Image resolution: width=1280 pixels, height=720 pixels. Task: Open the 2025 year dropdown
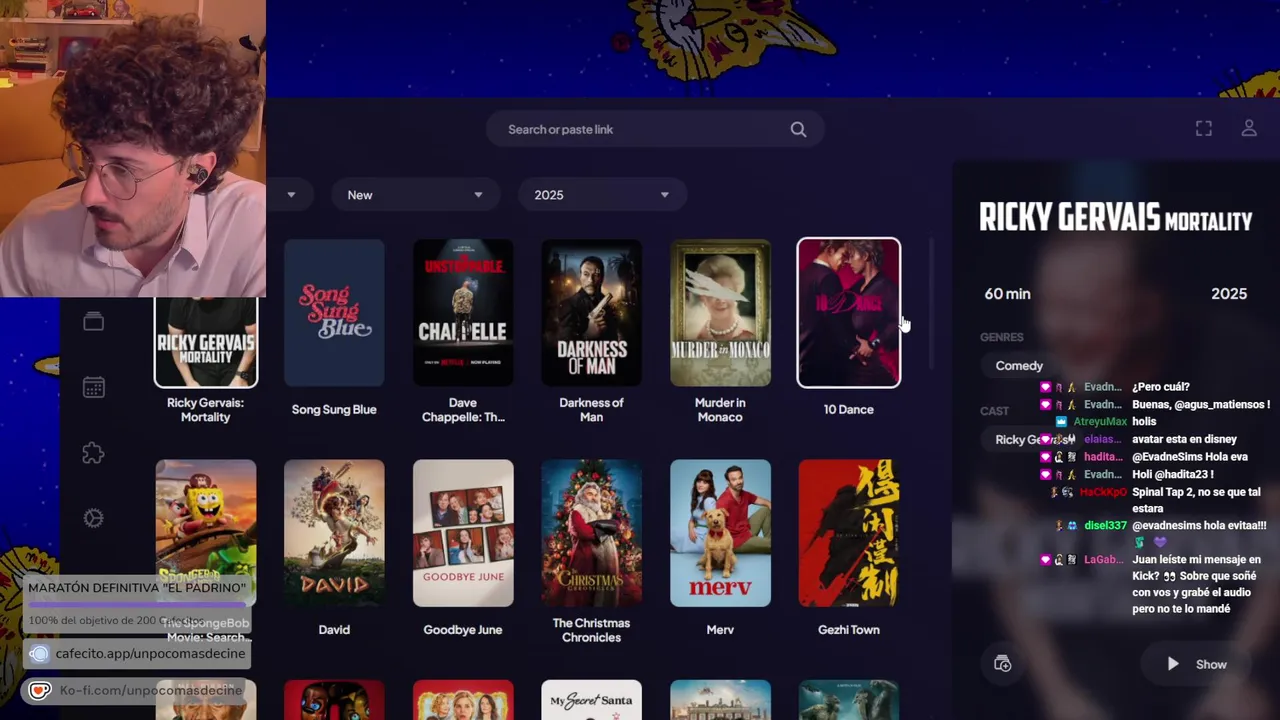coord(602,195)
